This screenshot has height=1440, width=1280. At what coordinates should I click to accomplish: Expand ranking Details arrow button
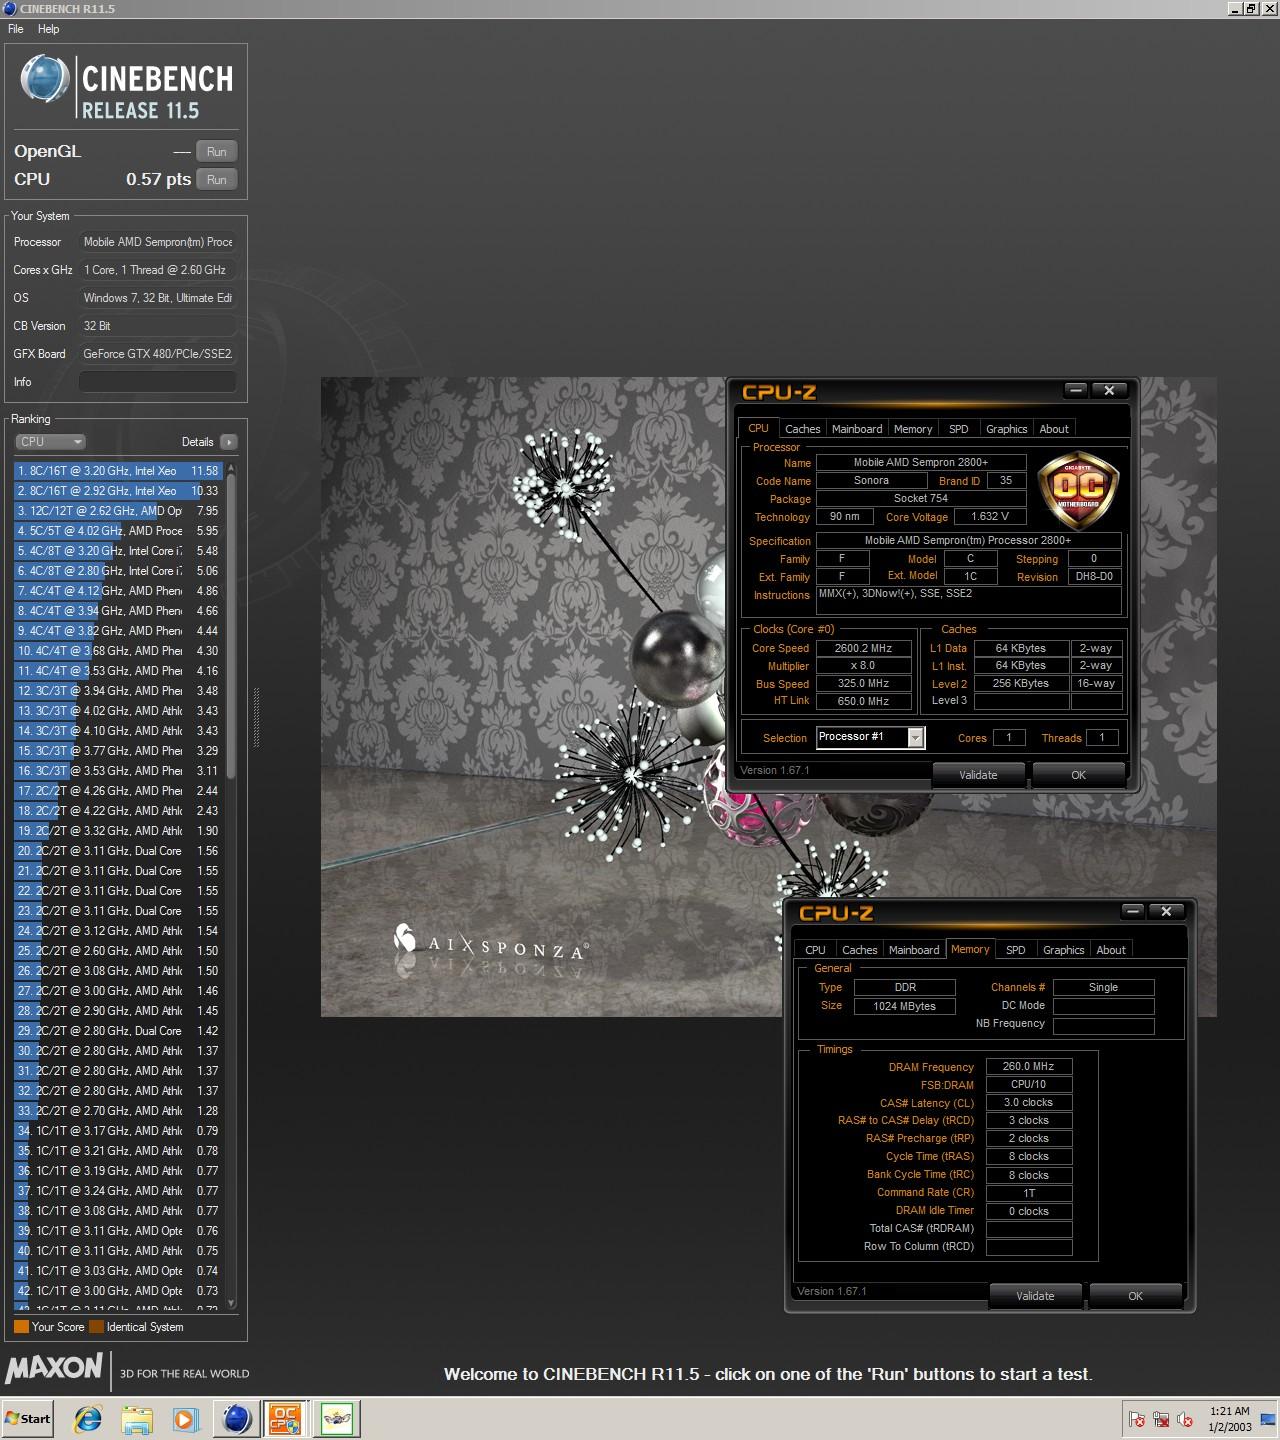tap(228, 441)
